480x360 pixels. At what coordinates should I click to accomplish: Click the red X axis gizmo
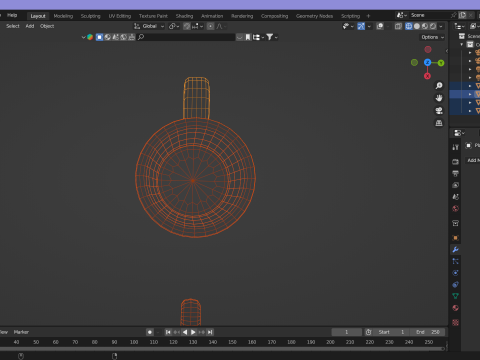pos(427,76)
